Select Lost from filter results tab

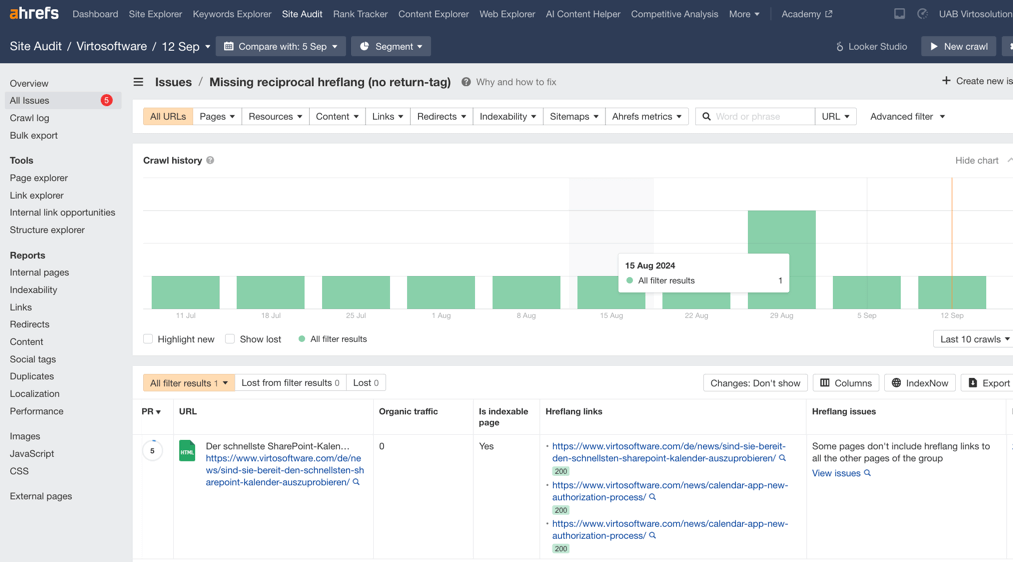point(290,382)
